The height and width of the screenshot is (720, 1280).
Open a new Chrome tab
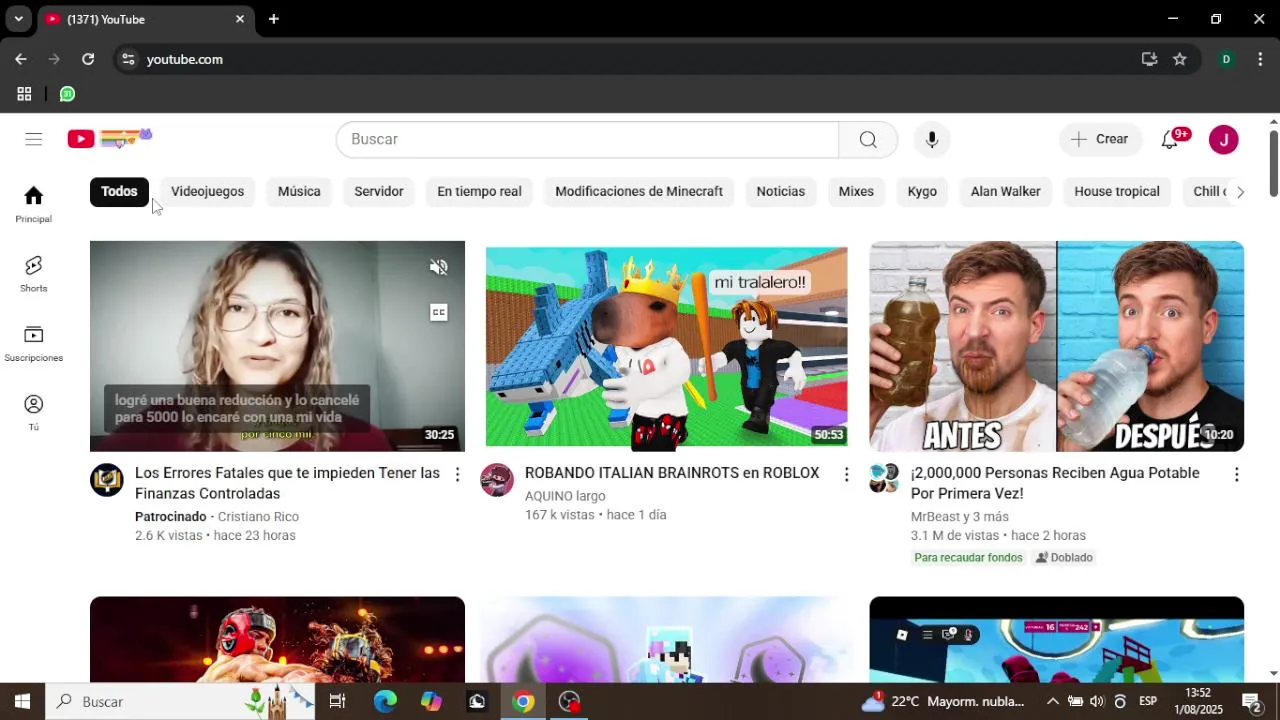(x=274, y=19)
